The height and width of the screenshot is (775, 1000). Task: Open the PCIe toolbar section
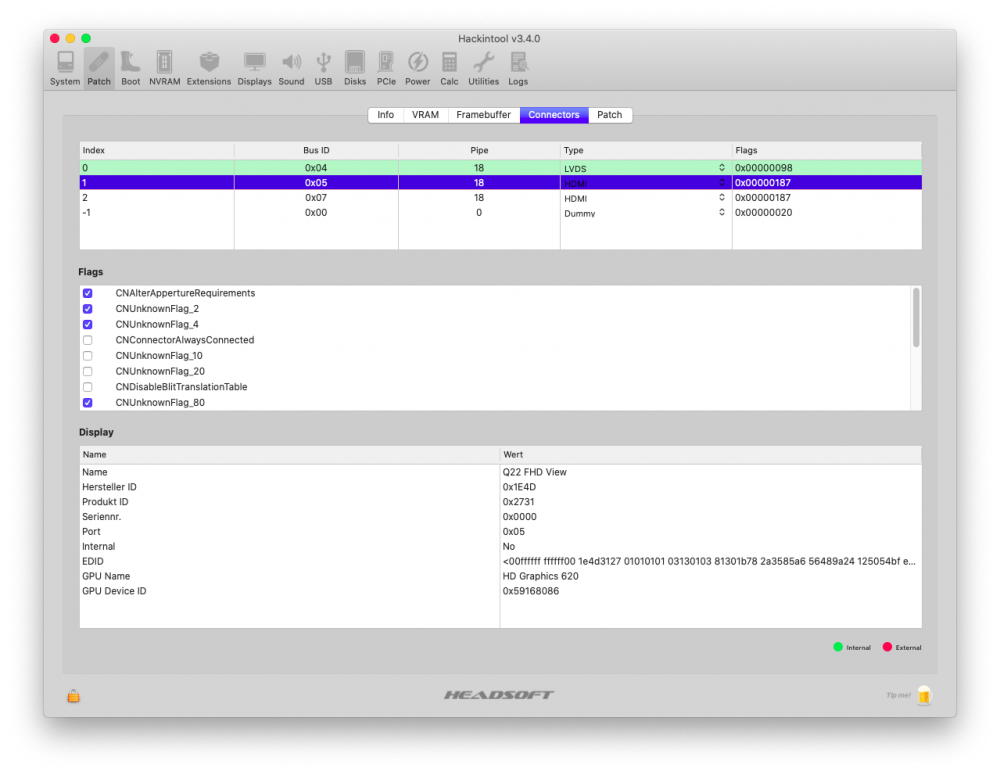(386, 67)
